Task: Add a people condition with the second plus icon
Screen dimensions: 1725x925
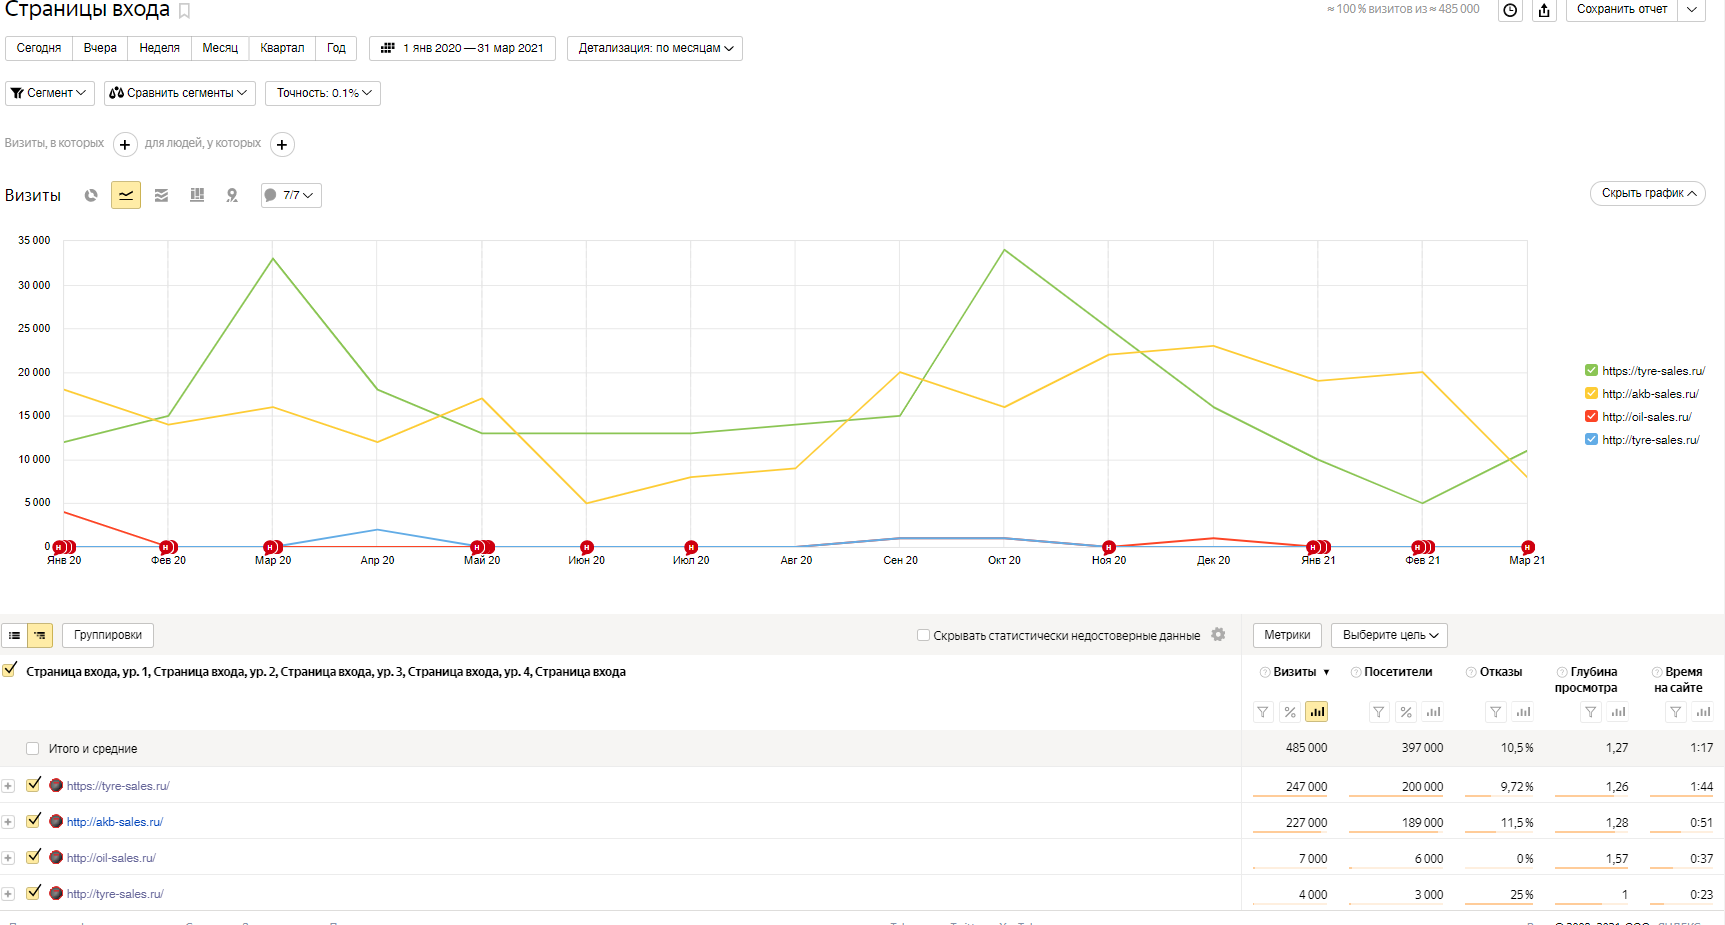Action: tap(283, 144)
